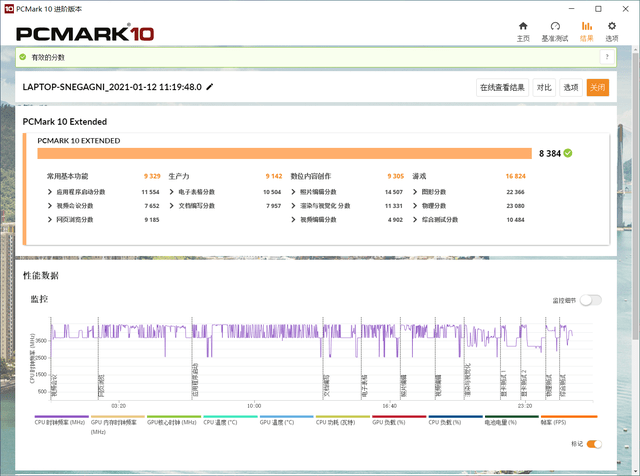The height and width of the screenshot is (476, 640).
Task: Click the 有效的分数 green status icon
Action: 24,59
